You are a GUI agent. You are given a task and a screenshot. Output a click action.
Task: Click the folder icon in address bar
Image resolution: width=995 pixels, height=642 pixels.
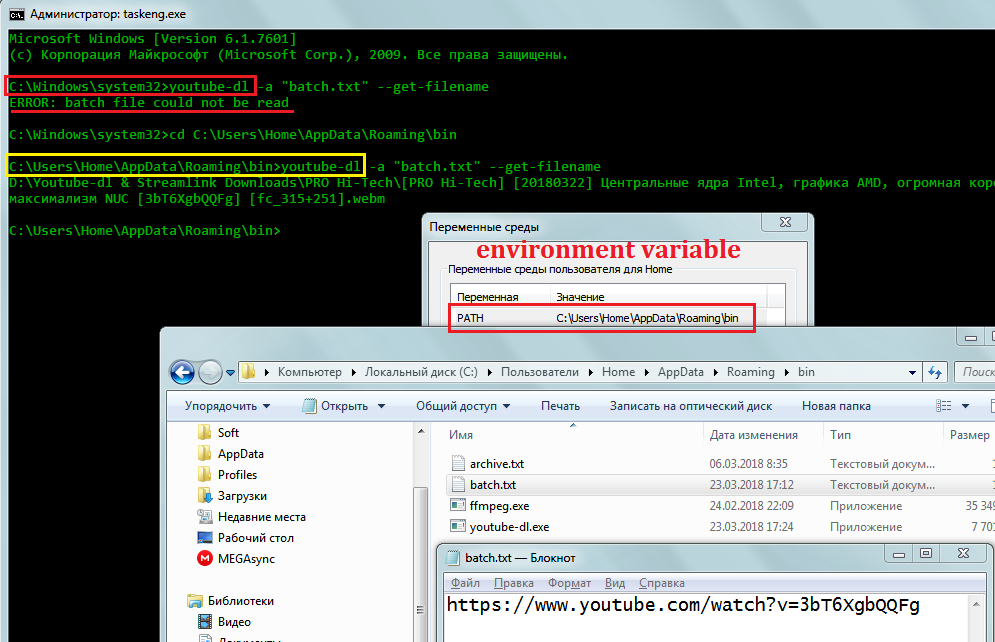click(x=249, y=372)
